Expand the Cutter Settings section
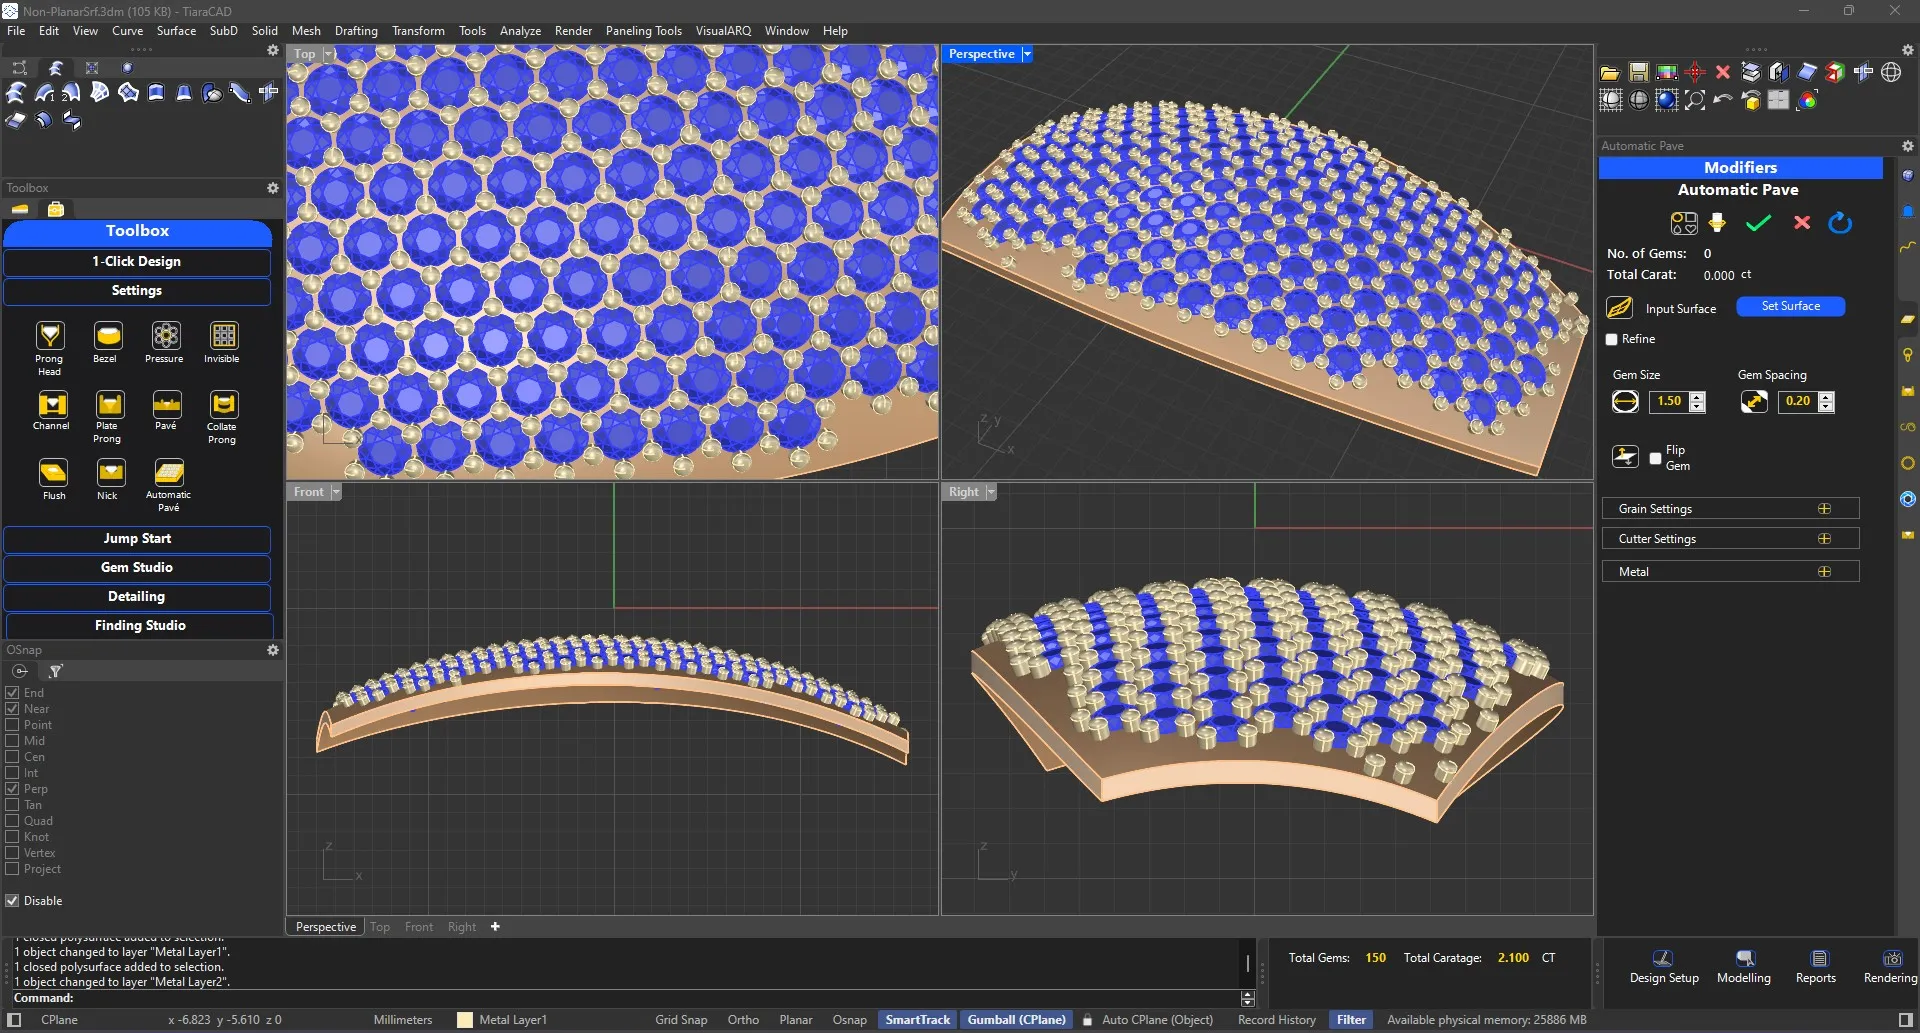The image size is (1920, 1033). click(1824, 539)
